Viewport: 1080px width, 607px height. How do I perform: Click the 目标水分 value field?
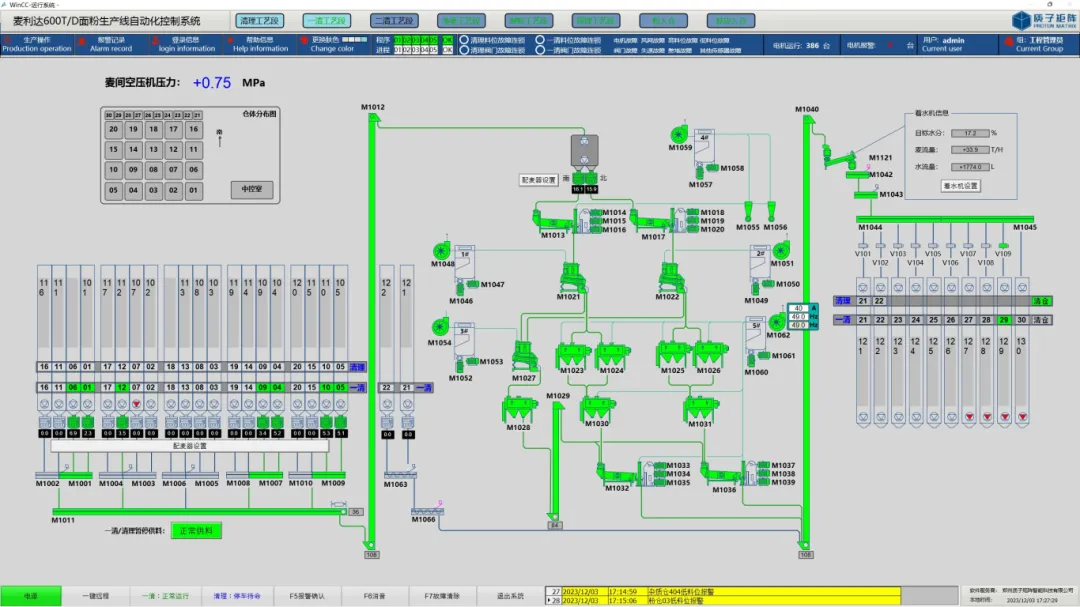coord(970,133)
